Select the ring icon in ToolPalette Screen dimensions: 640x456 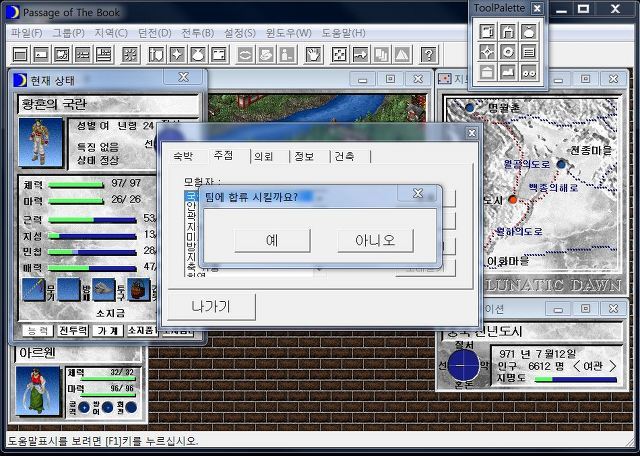click(508, 52)
